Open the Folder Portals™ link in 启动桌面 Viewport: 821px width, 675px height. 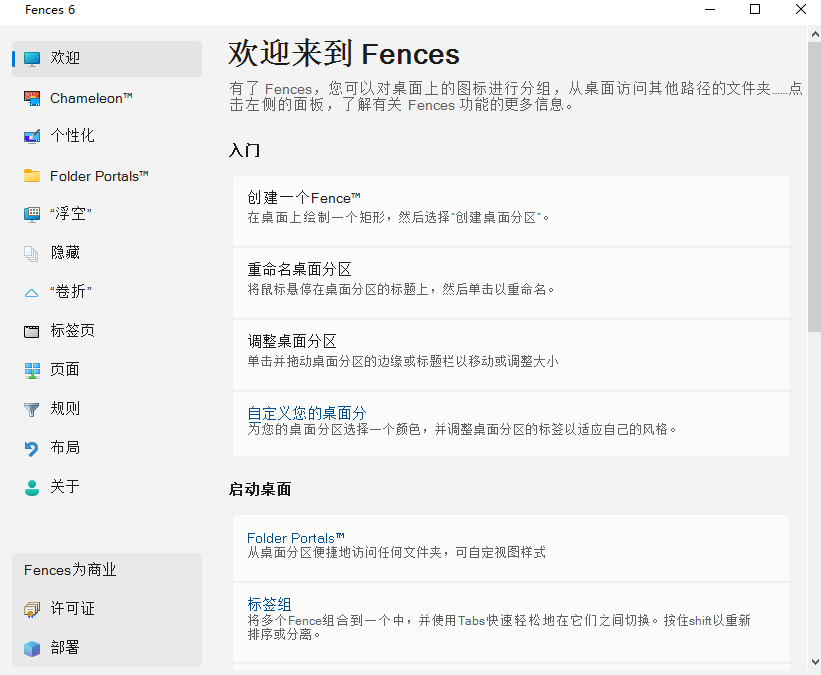[296, 538]
